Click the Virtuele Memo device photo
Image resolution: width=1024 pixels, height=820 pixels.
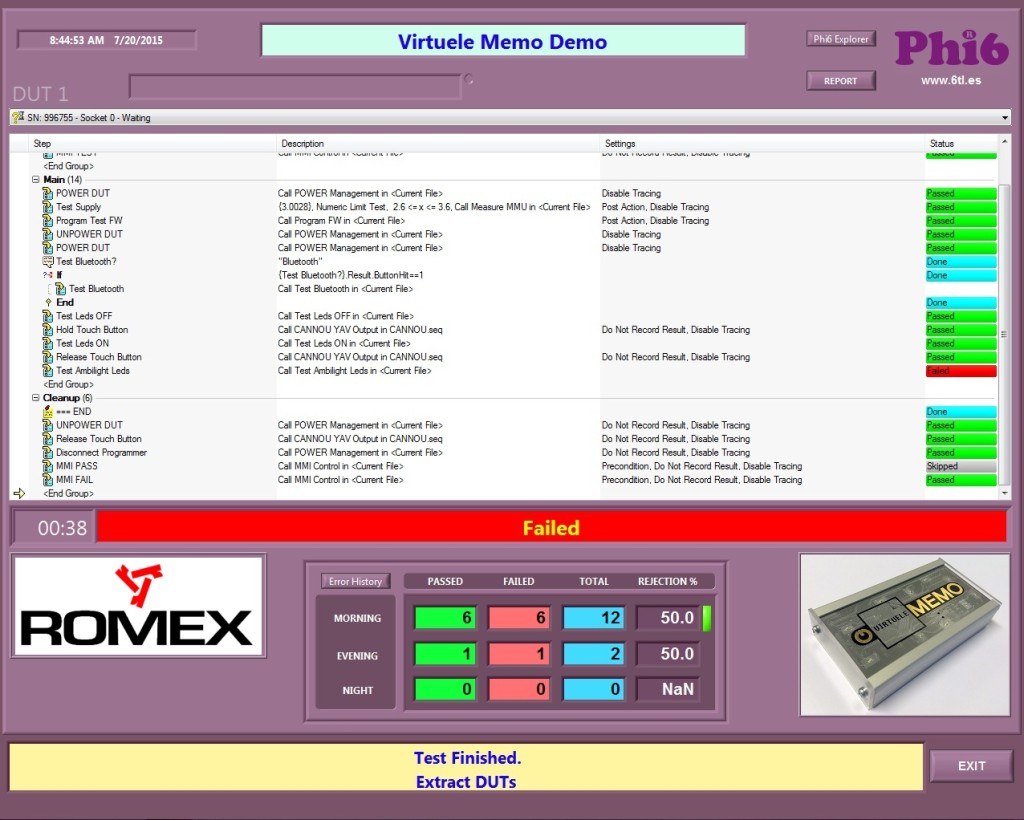(x=903, y=634)
